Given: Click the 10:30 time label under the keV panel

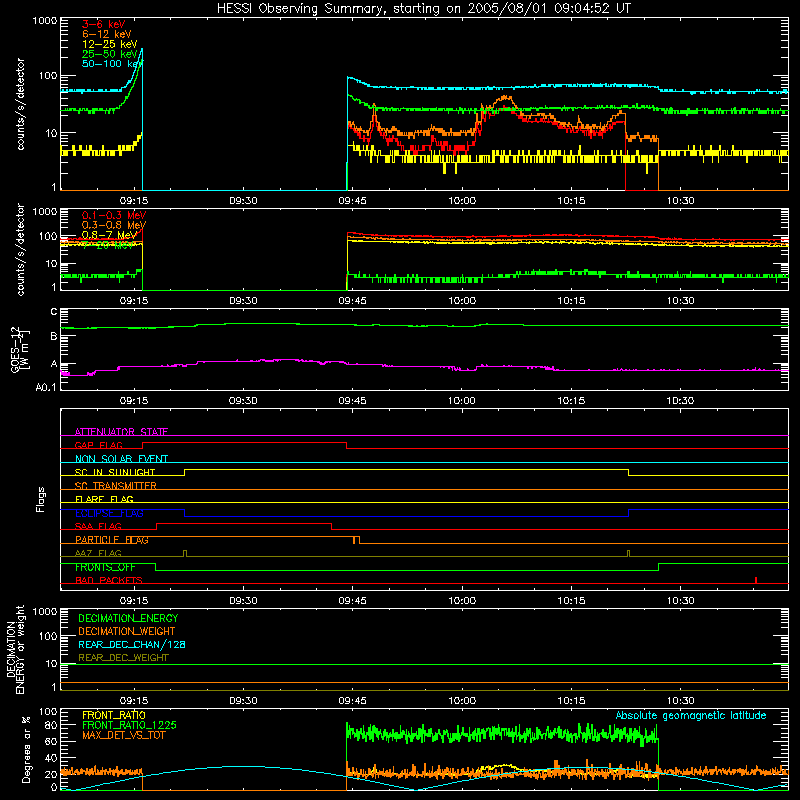Looking at the screenshot, I should (680, 201).
